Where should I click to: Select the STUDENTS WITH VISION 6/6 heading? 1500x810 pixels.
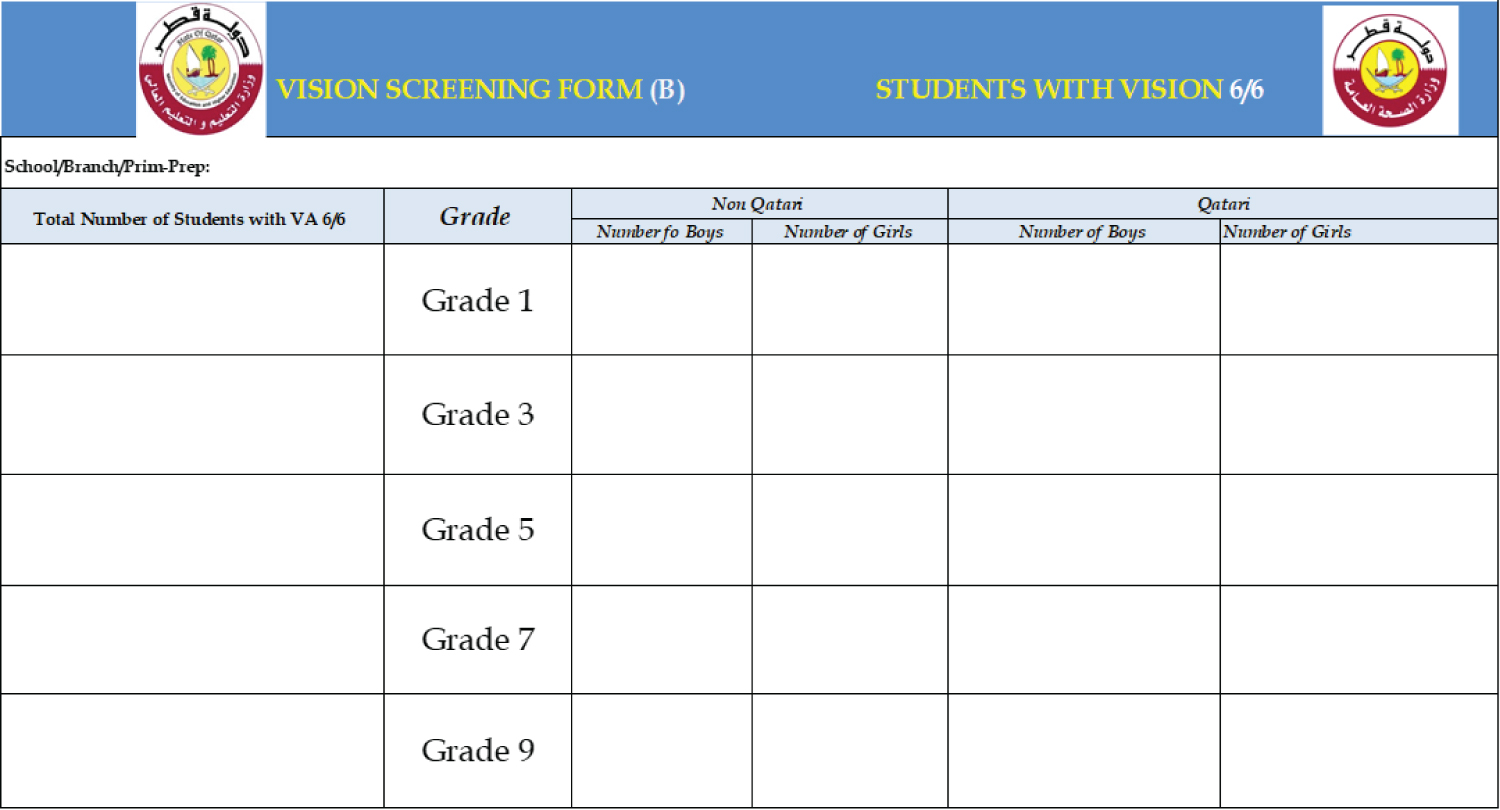coord(1070,90)
